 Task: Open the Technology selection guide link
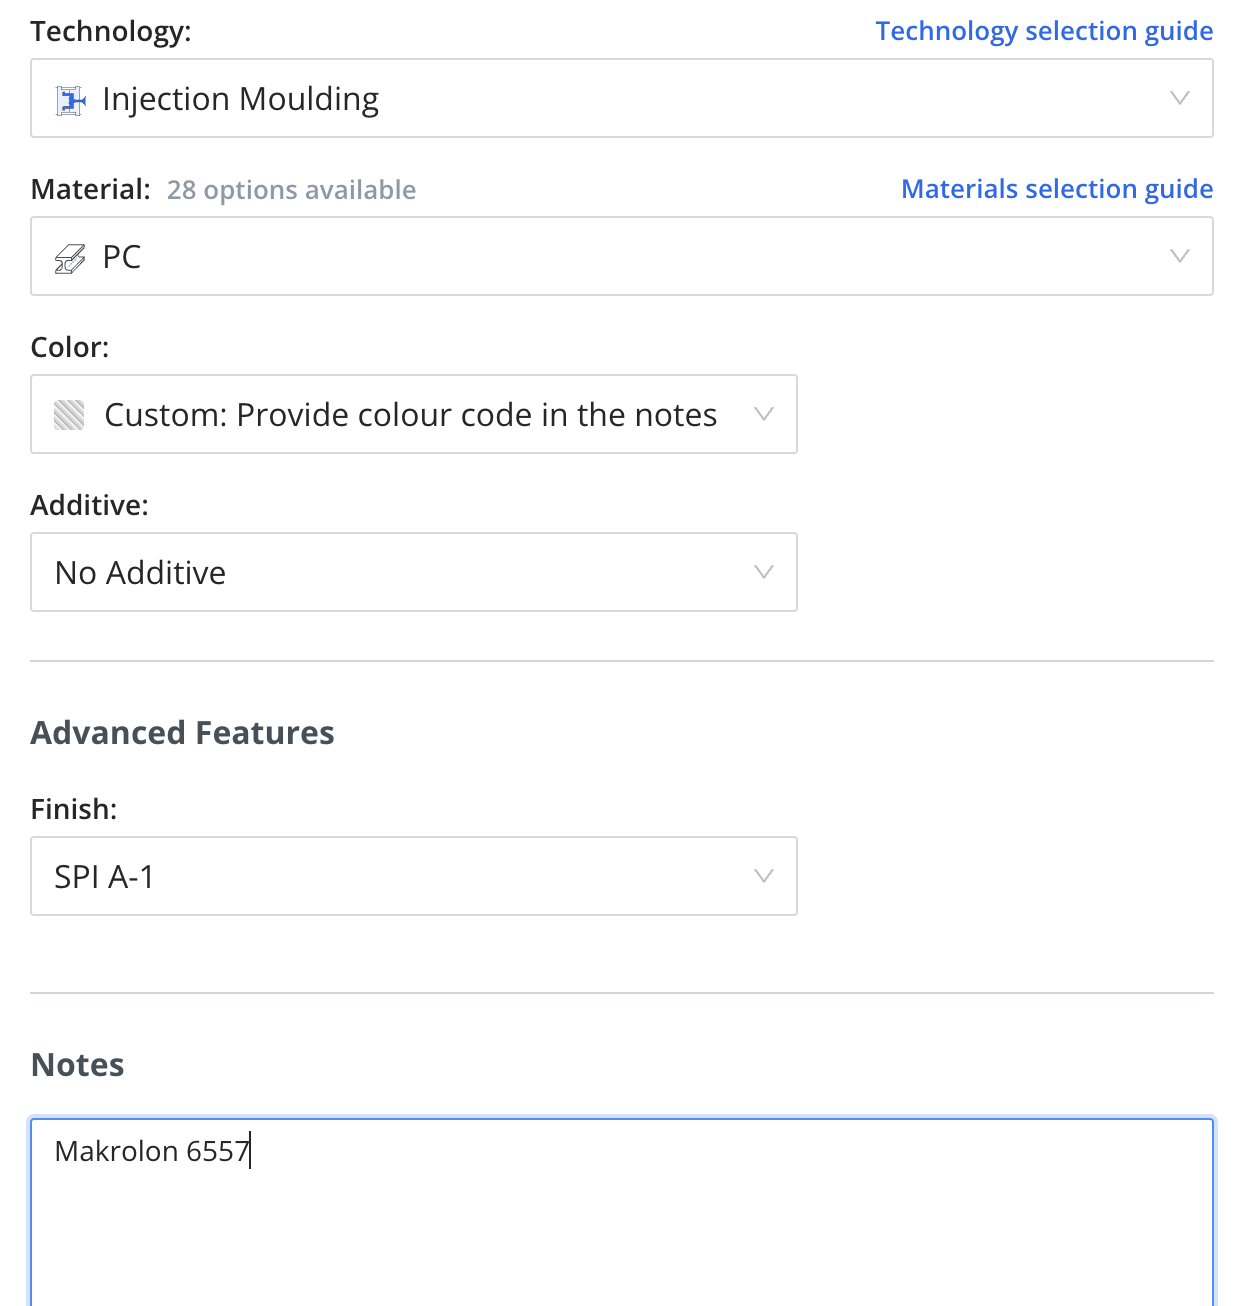tap(1044, 31)
